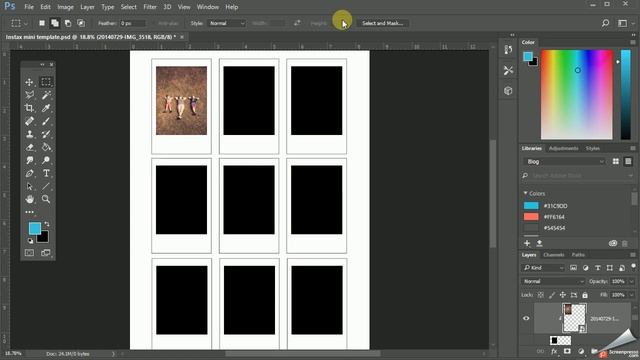Switch to the Adjustments tab
Screen dimensions: 640x360
pyautogui.click(x=563, y=148)
